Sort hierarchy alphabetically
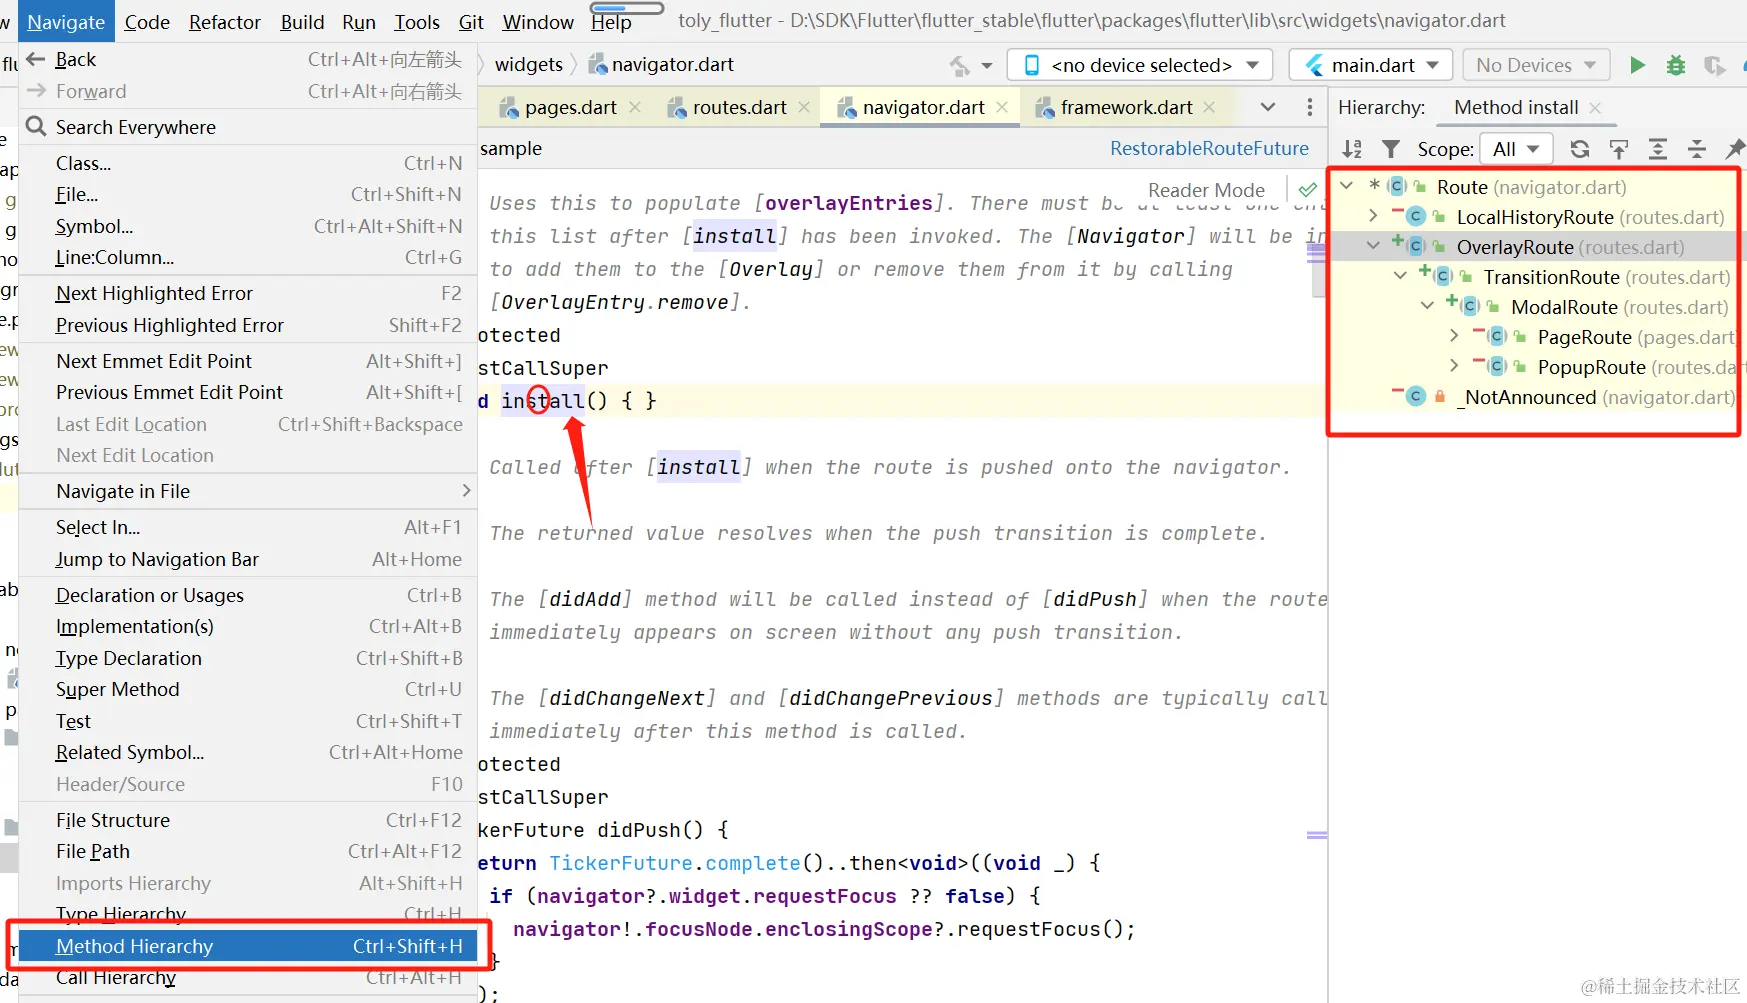1747x1003 pixels. tap(1352, 149)
